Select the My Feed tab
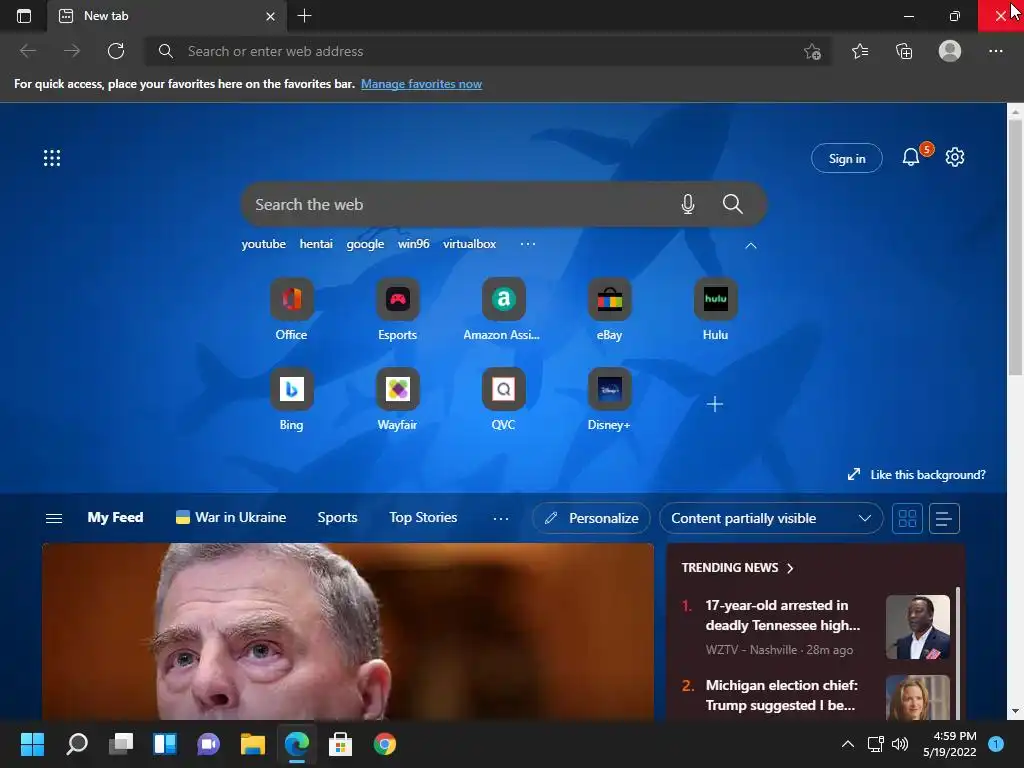This screenshot has height=768, width=1024. click(x=115, y=517)
